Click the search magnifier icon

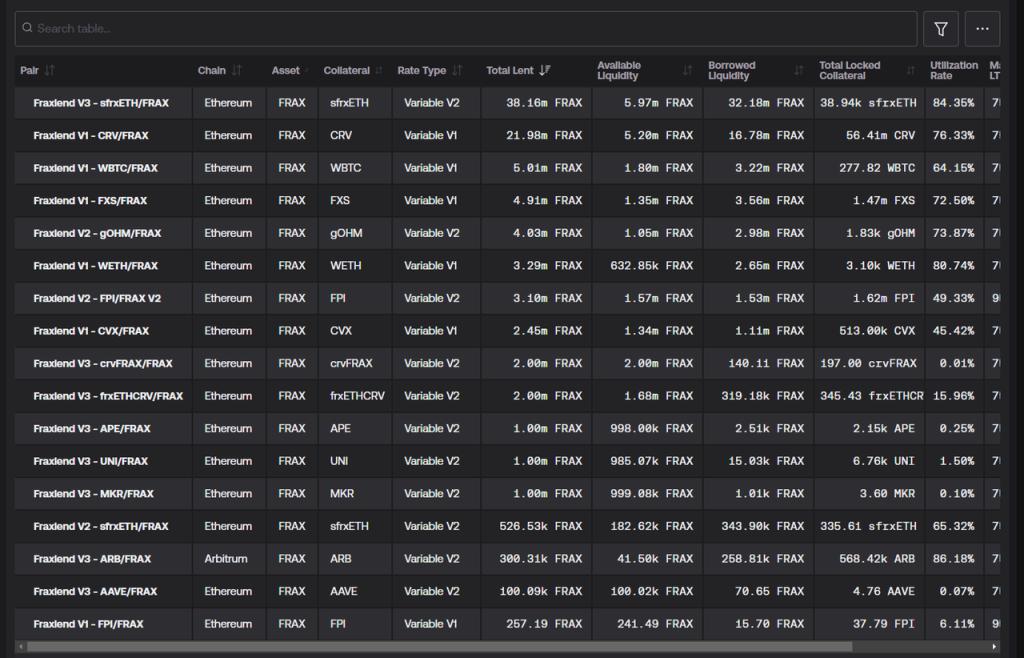[27, 29]
